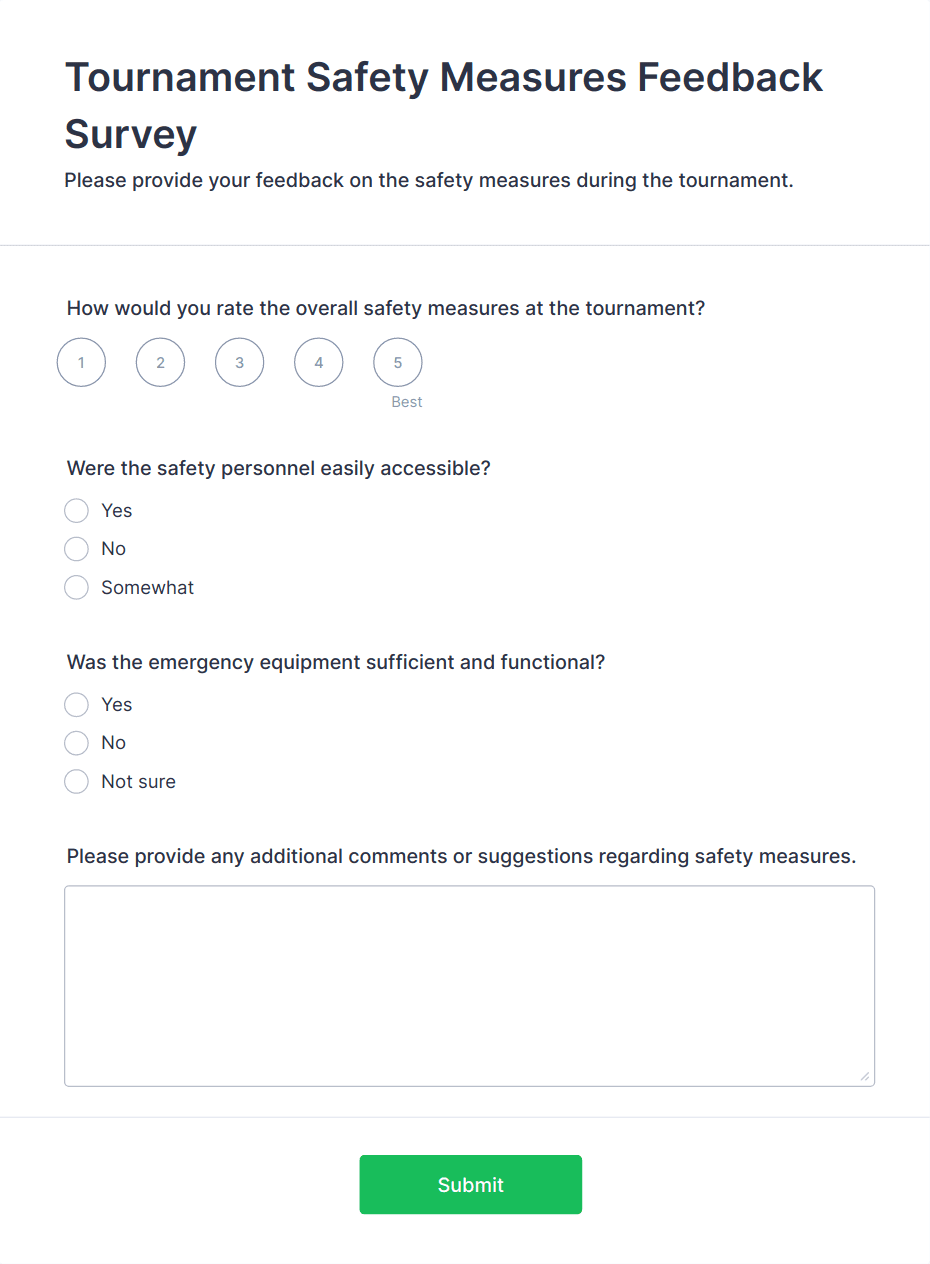Submit the safety feedback survey

tap(470, 1185)
